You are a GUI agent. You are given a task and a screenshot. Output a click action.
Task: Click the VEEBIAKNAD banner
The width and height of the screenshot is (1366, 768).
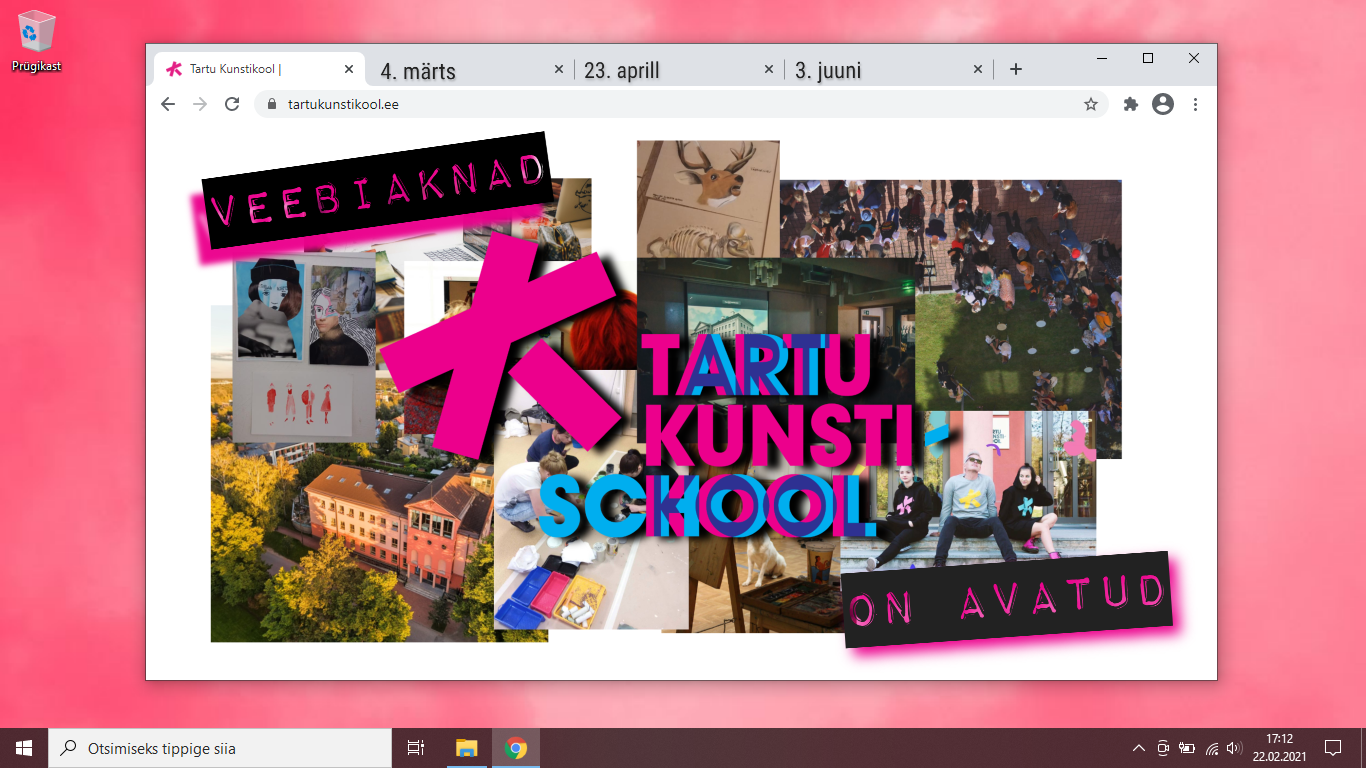coord(378,191)
